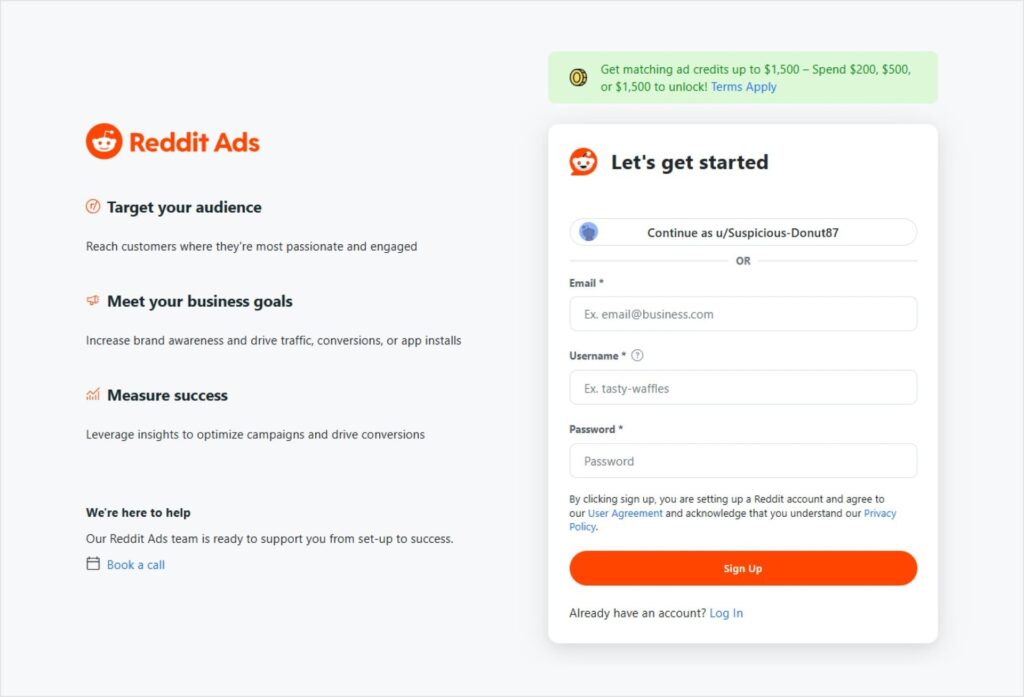Click the gold coin icon in the credits banner
The width and height of the screenshot is (1024, 697).
pyautogui.click(x=578, y=78)
